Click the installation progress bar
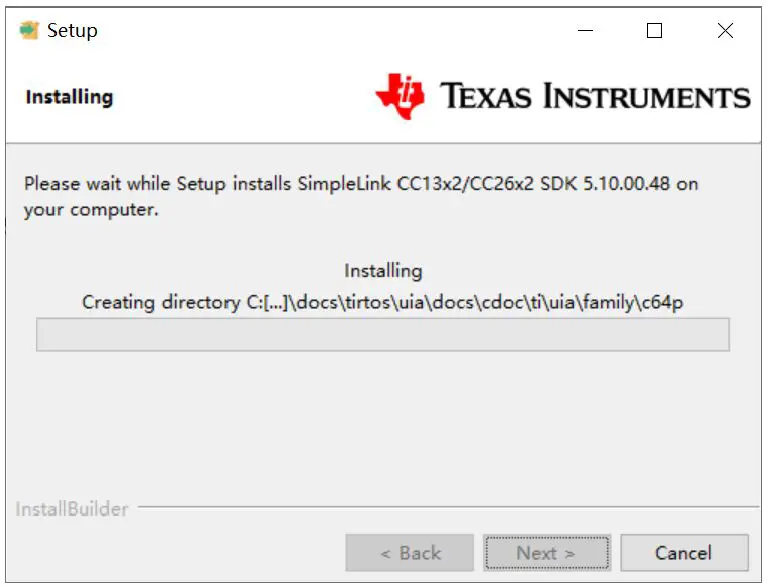This screenshot has width=769, height=587. click(x=382, y=335)
